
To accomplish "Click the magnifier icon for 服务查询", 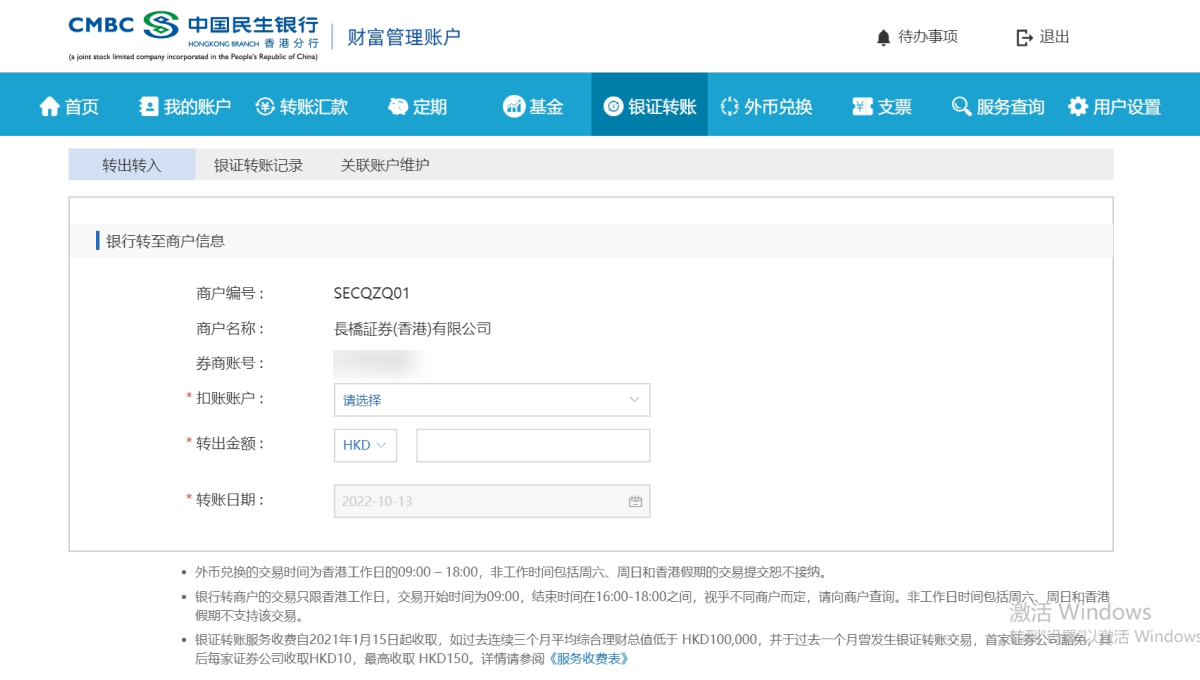I will click(x=961, y=106).
